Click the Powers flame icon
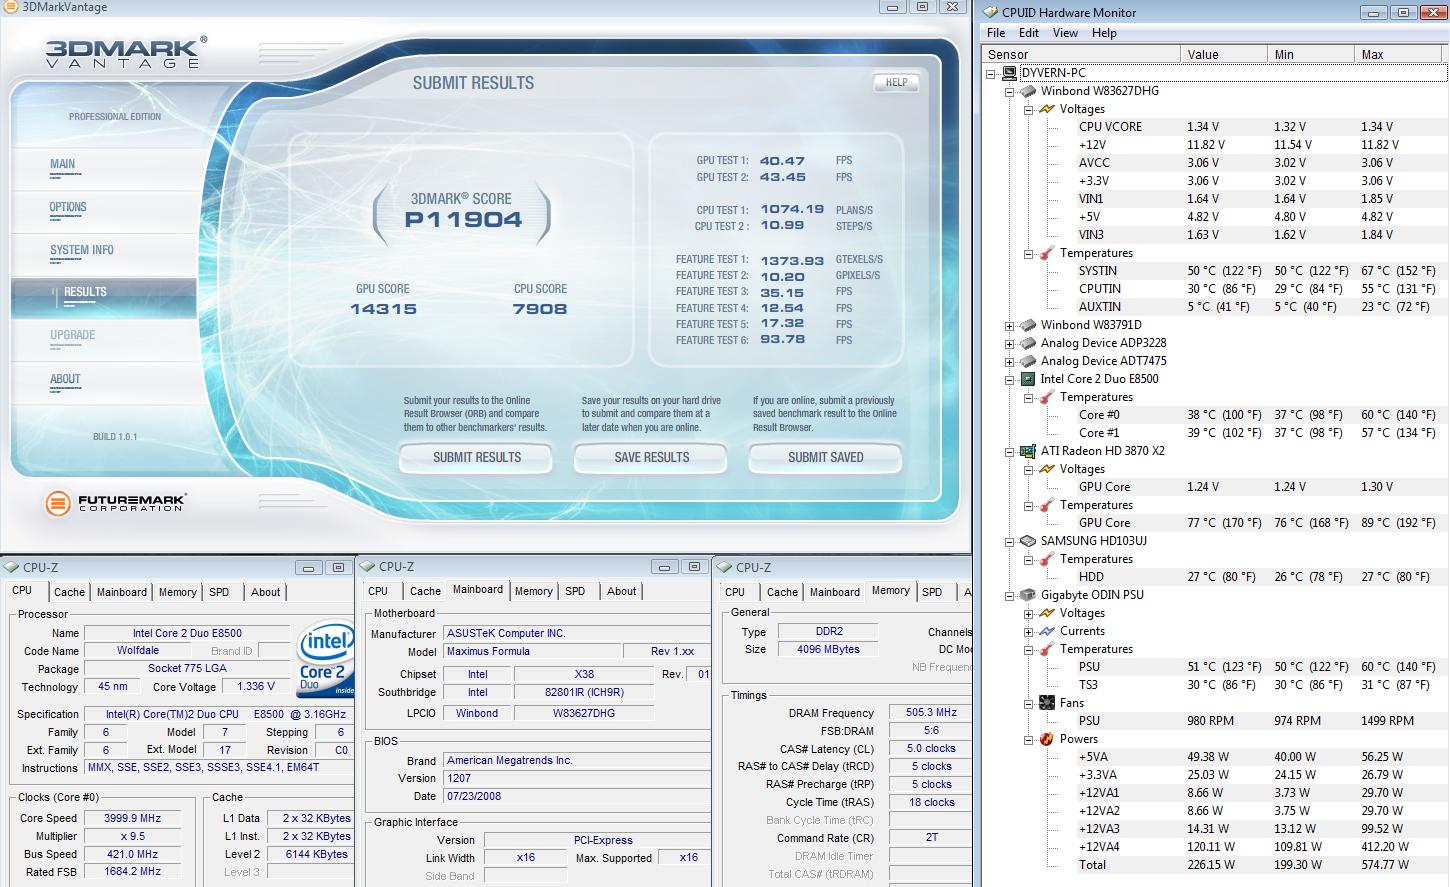 tap(1047, 739)
